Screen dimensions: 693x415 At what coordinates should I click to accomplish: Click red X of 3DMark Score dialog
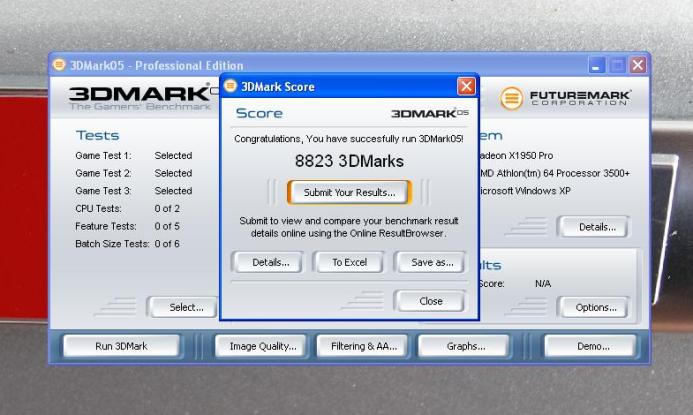tap(466, 86)
